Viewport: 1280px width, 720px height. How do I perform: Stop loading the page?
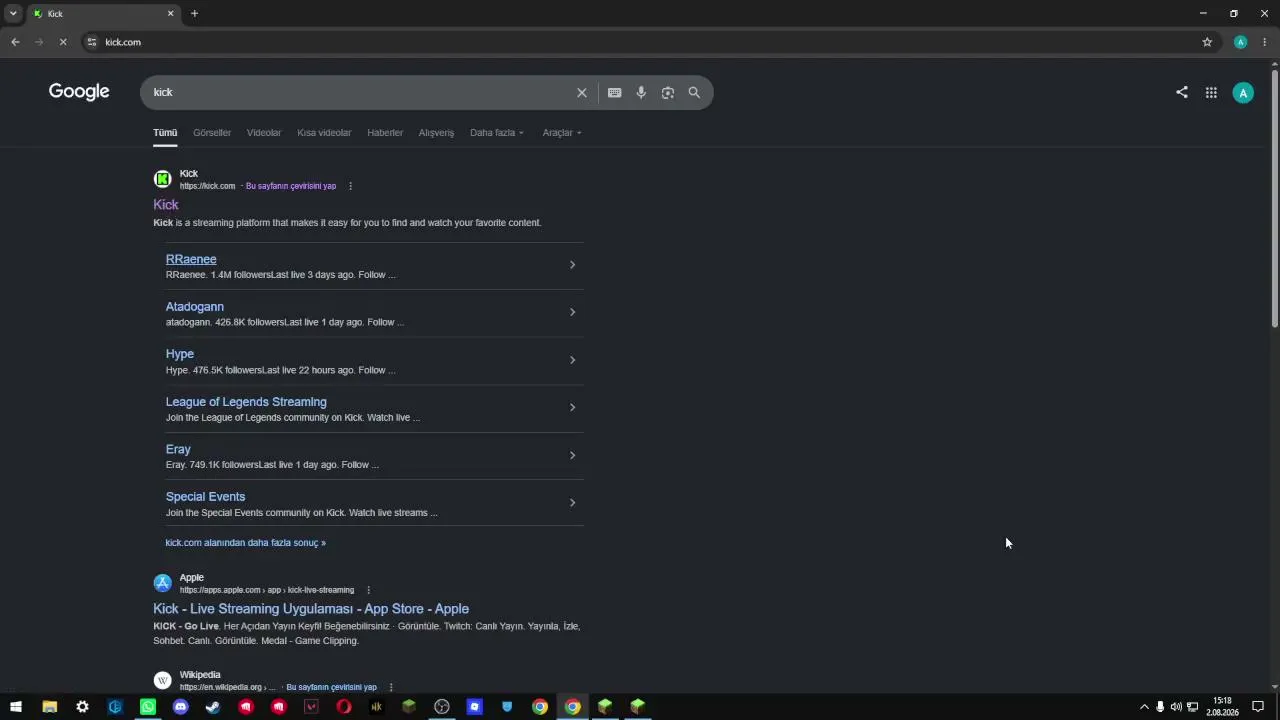tap(63, 42)
